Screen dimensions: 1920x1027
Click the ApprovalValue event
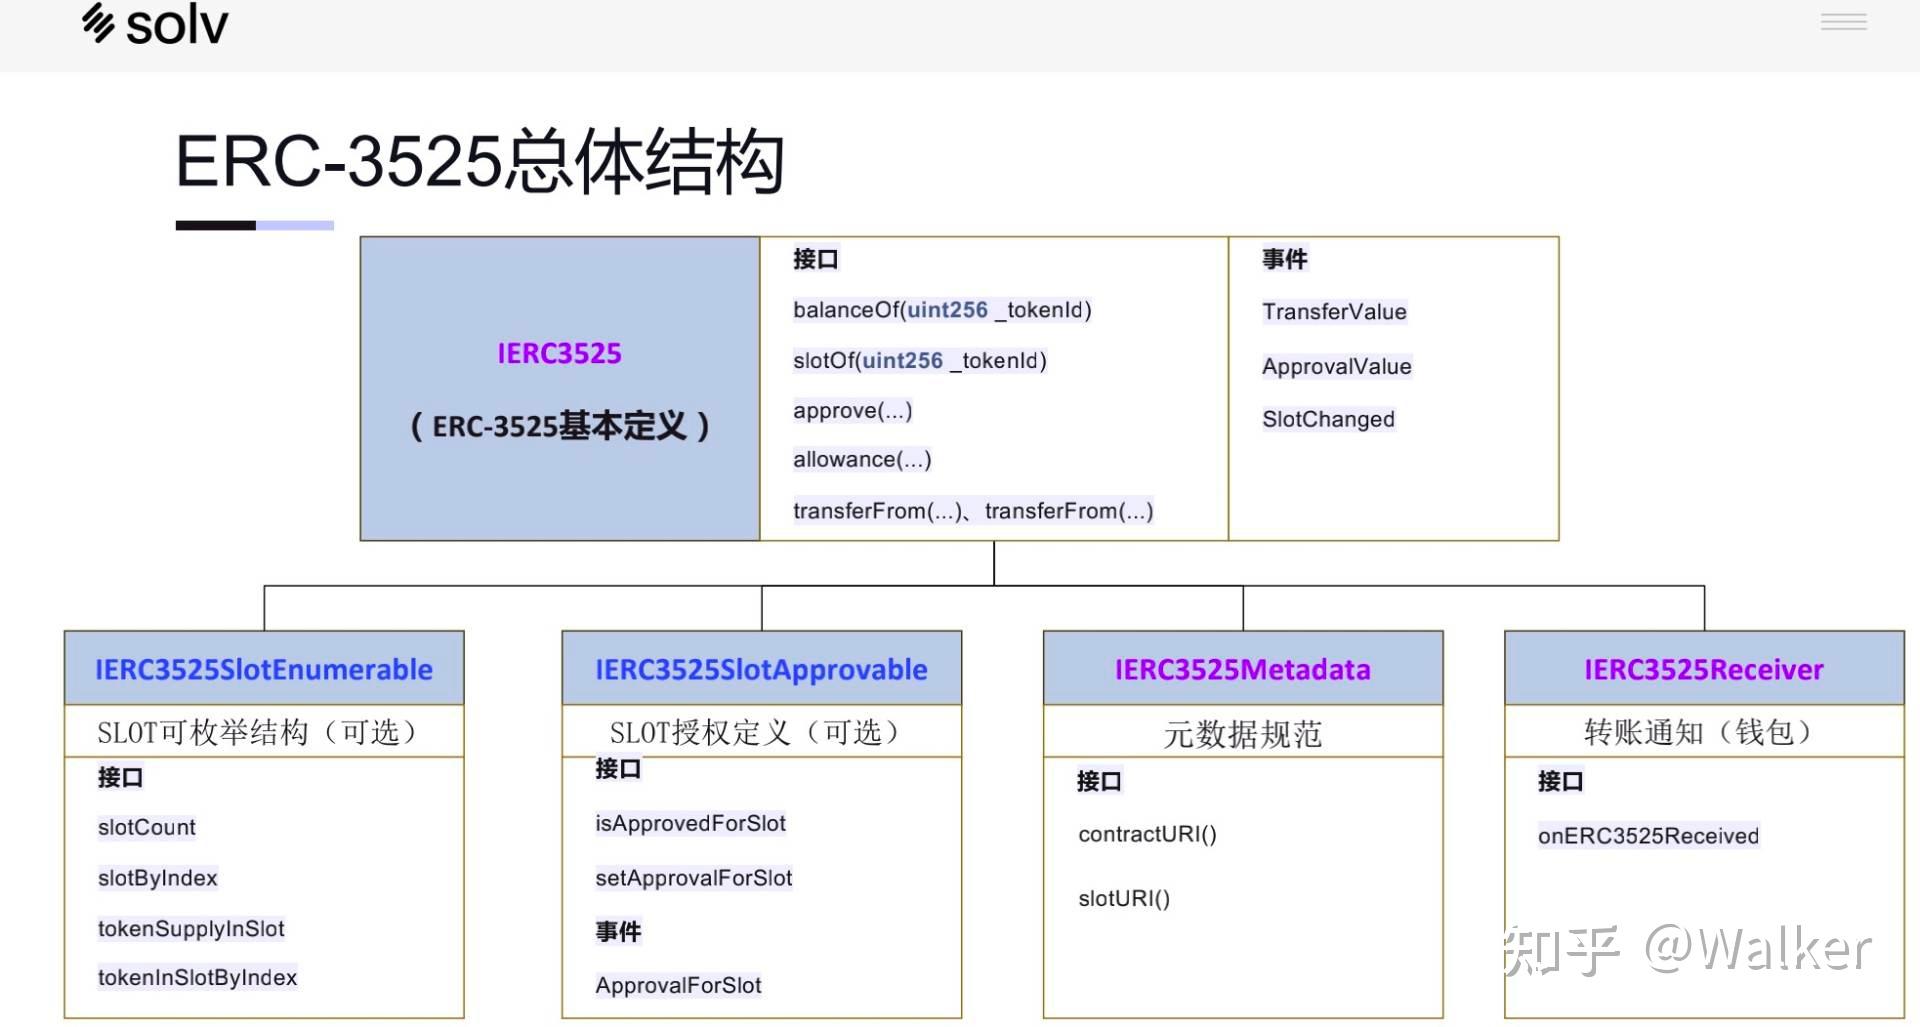coord(1336,366)
